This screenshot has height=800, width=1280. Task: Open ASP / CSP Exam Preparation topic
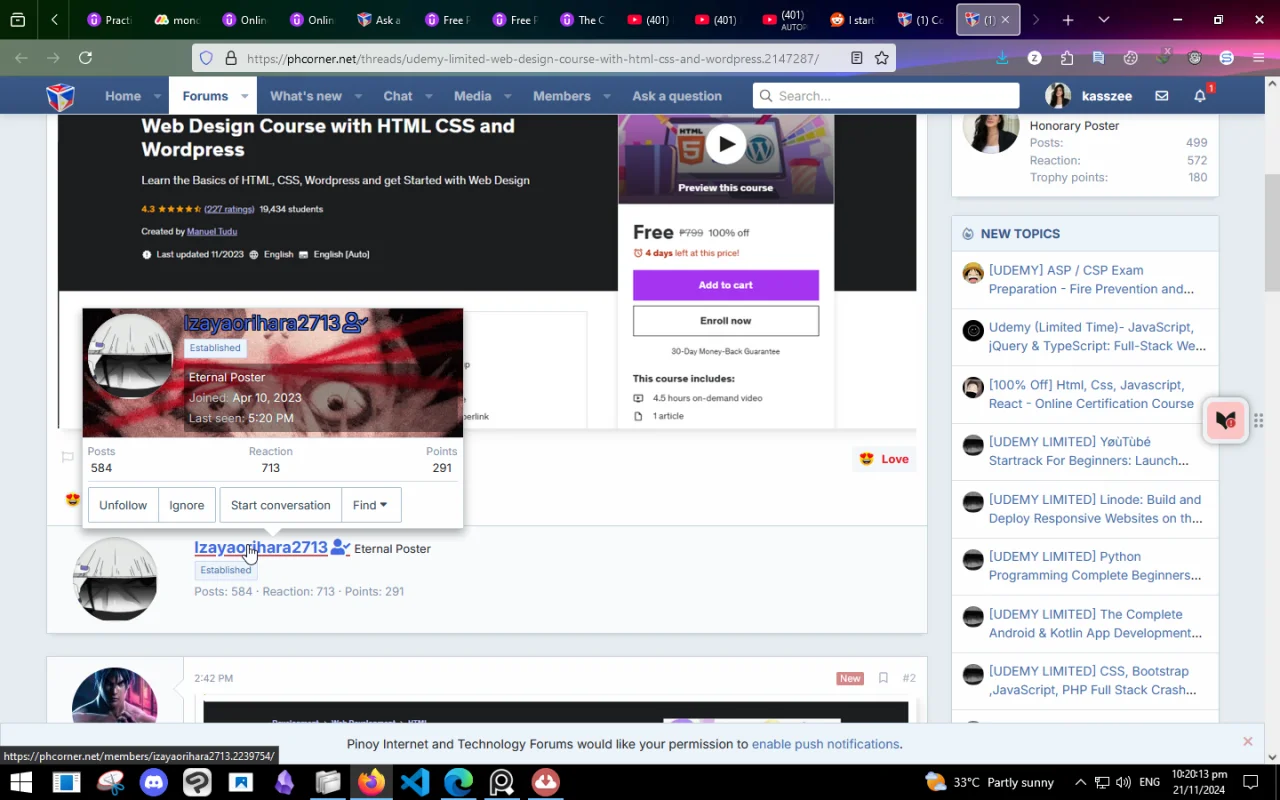(x=1091, y=279)
